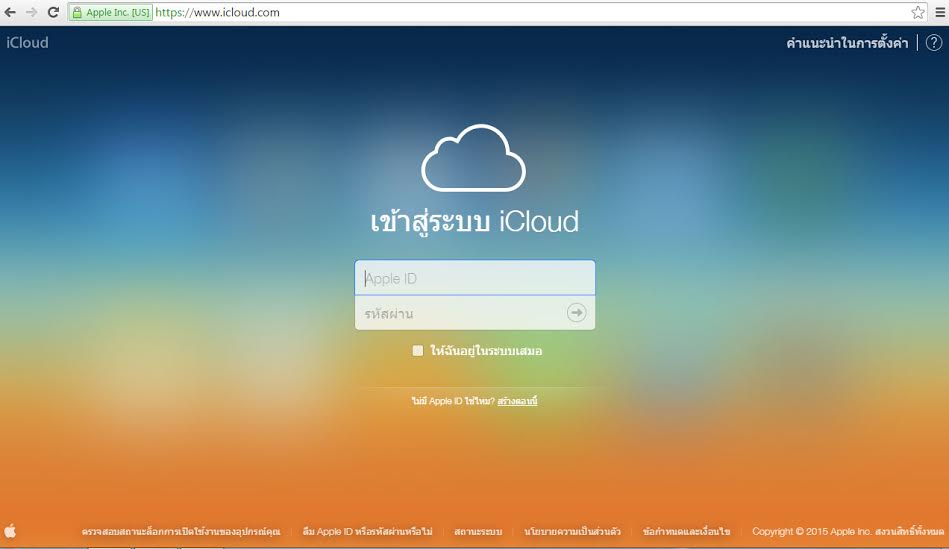
Task: Submit sign in with the arrow button
Action: [x=576, y=312]
